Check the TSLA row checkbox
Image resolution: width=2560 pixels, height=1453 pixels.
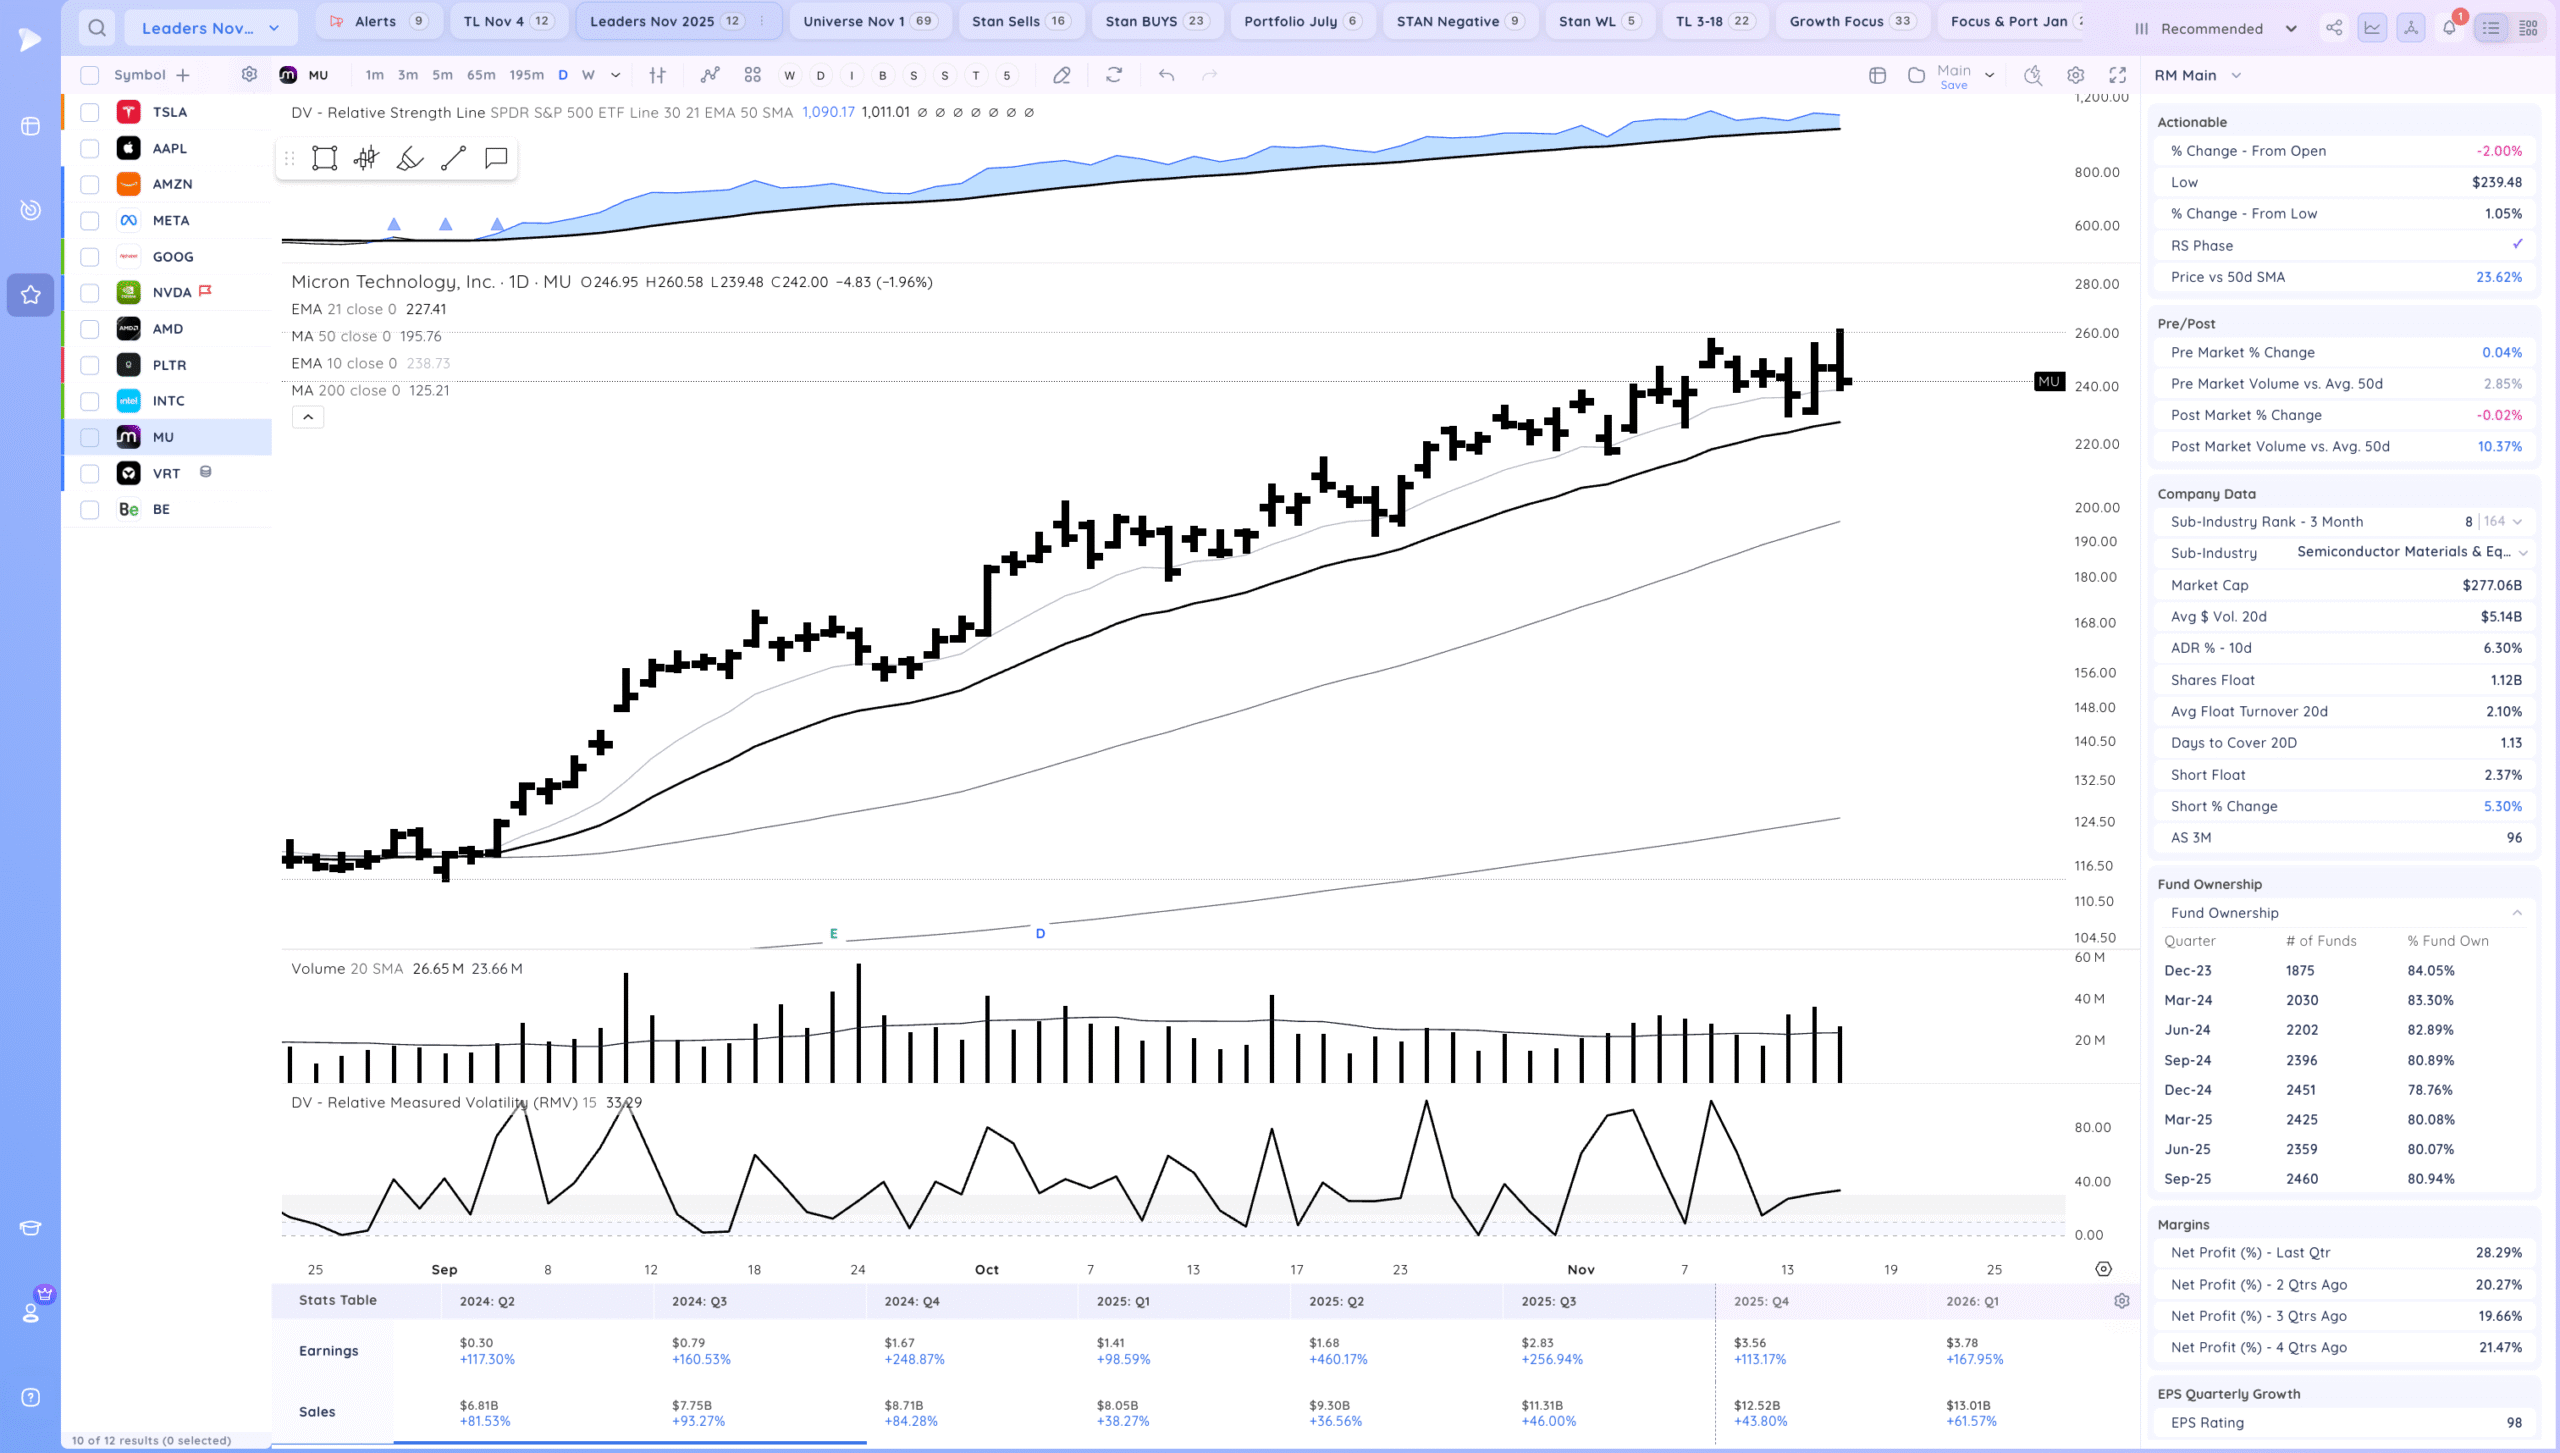90,112
